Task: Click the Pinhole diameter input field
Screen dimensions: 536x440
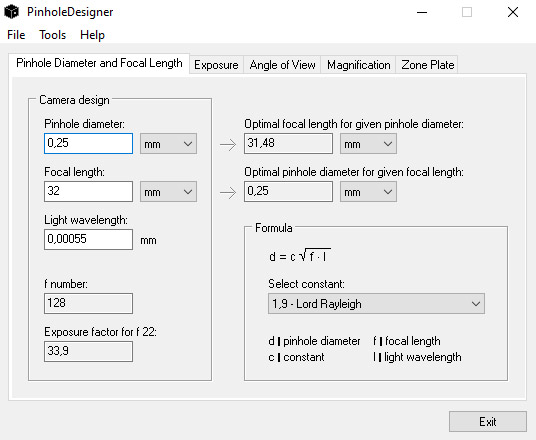Action: (89, 143)
